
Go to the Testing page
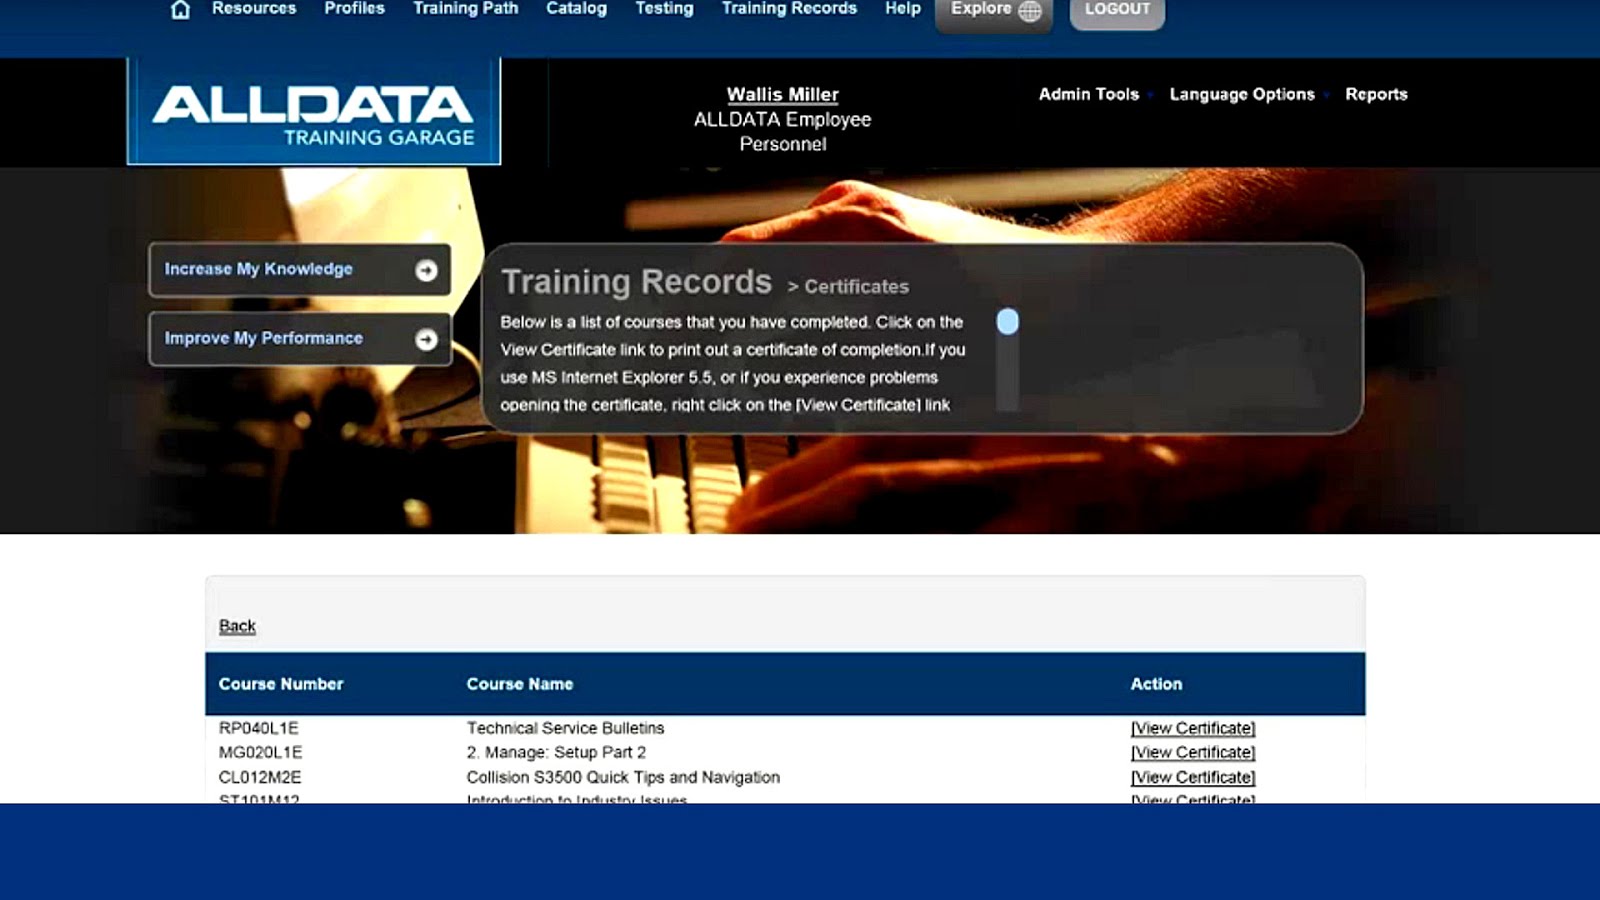(x=663, y=8)
